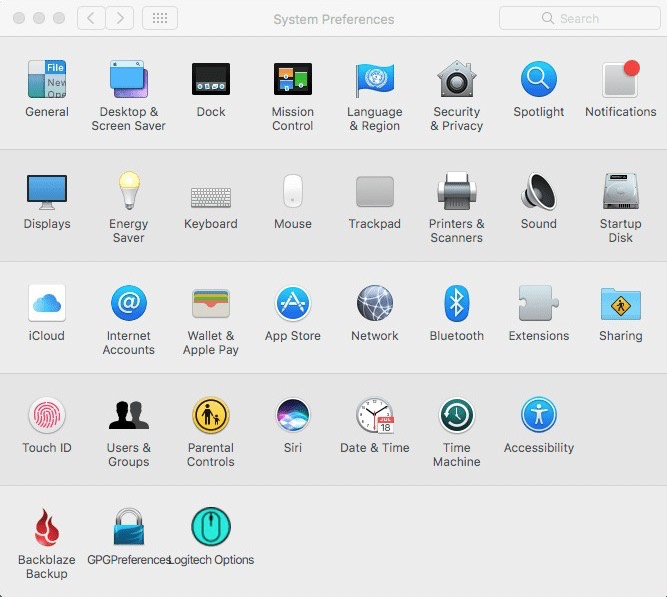Open GPGPreferences padlock icon
667x597 pixels.
coord(129,528)
